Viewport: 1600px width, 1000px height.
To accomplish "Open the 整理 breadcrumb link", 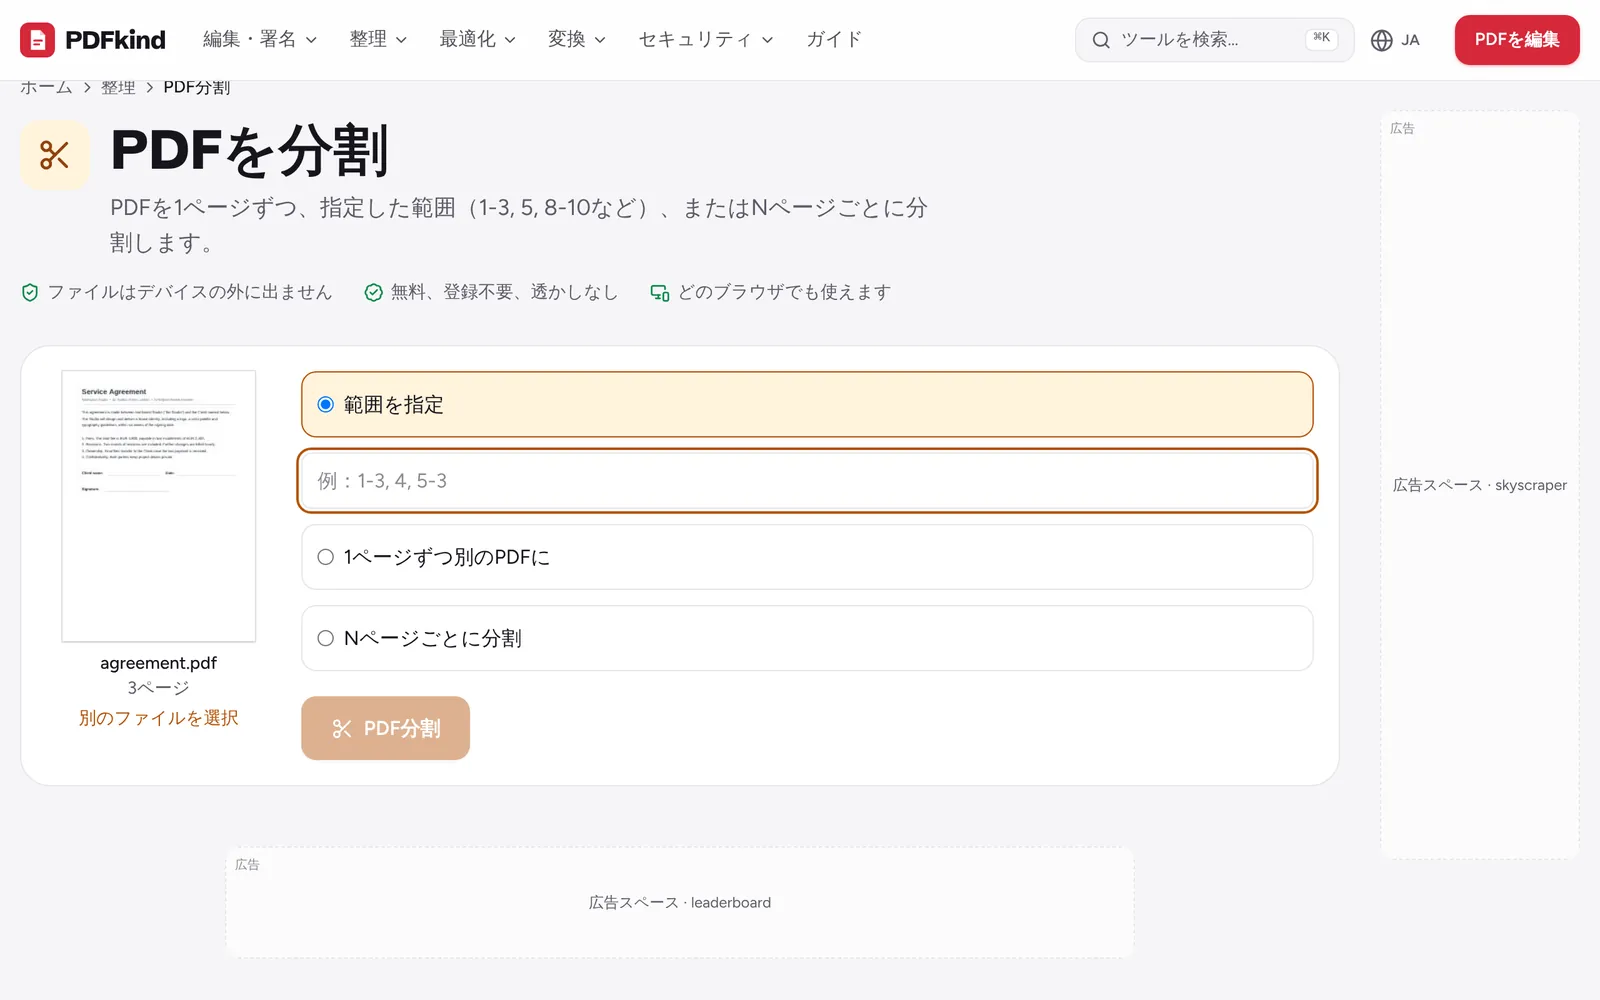I will 118,88.
